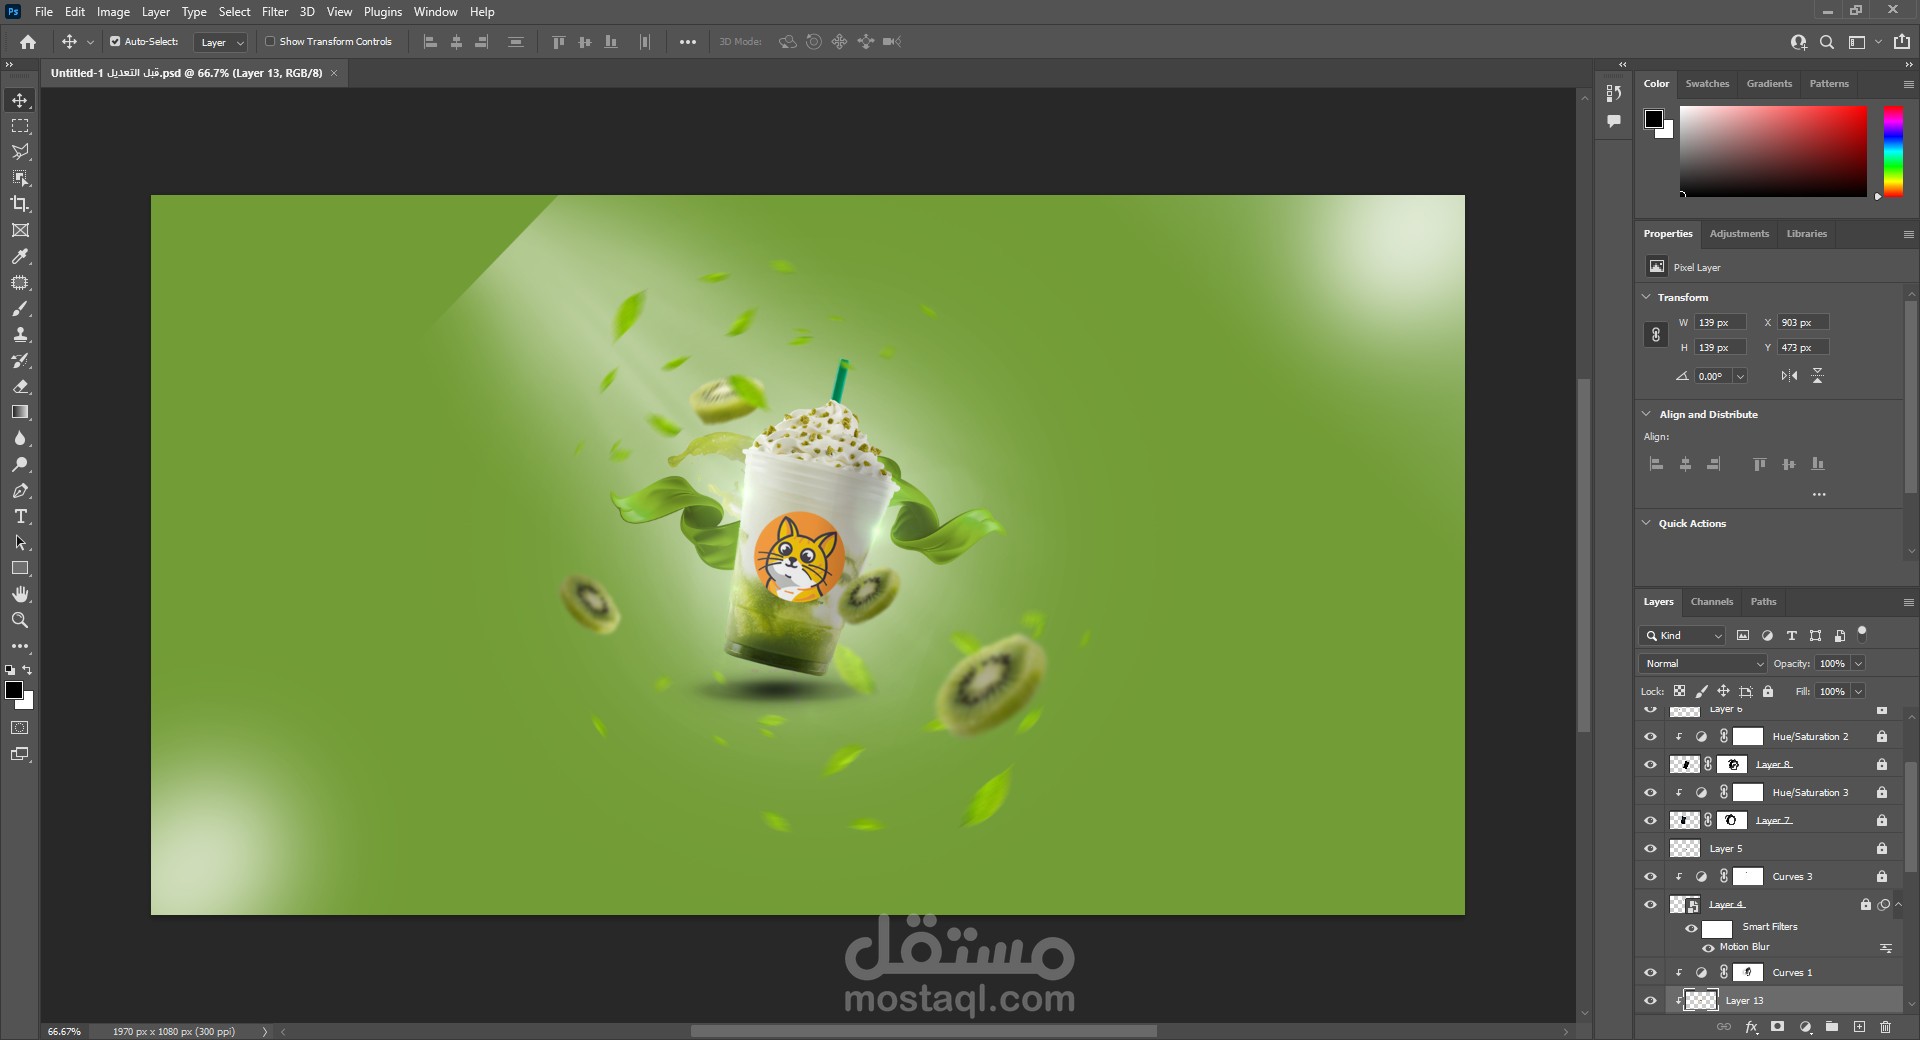Image resolution: width=1920 pixels, height=1040 pixels.
Task: Click the hue spectrum slider strip
Action: (x=1893, y=152)
